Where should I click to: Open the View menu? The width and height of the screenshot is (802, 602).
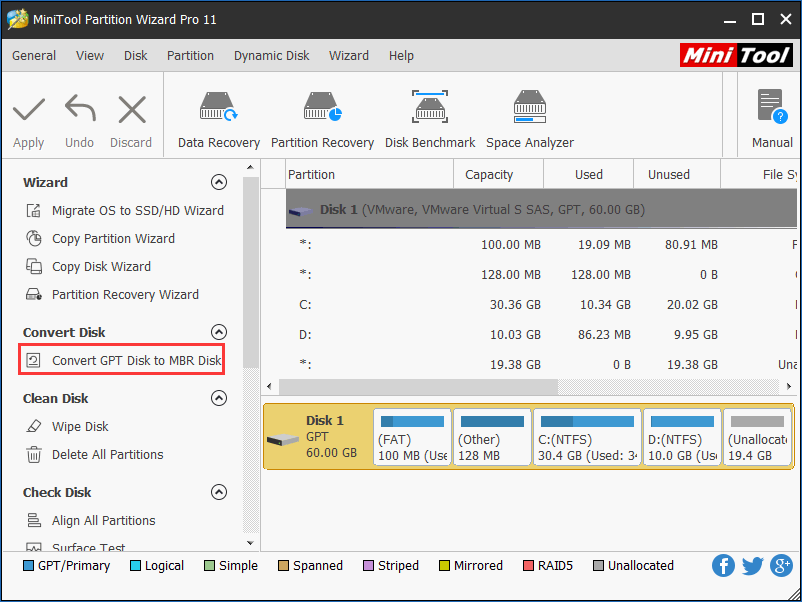click(90, 55)
